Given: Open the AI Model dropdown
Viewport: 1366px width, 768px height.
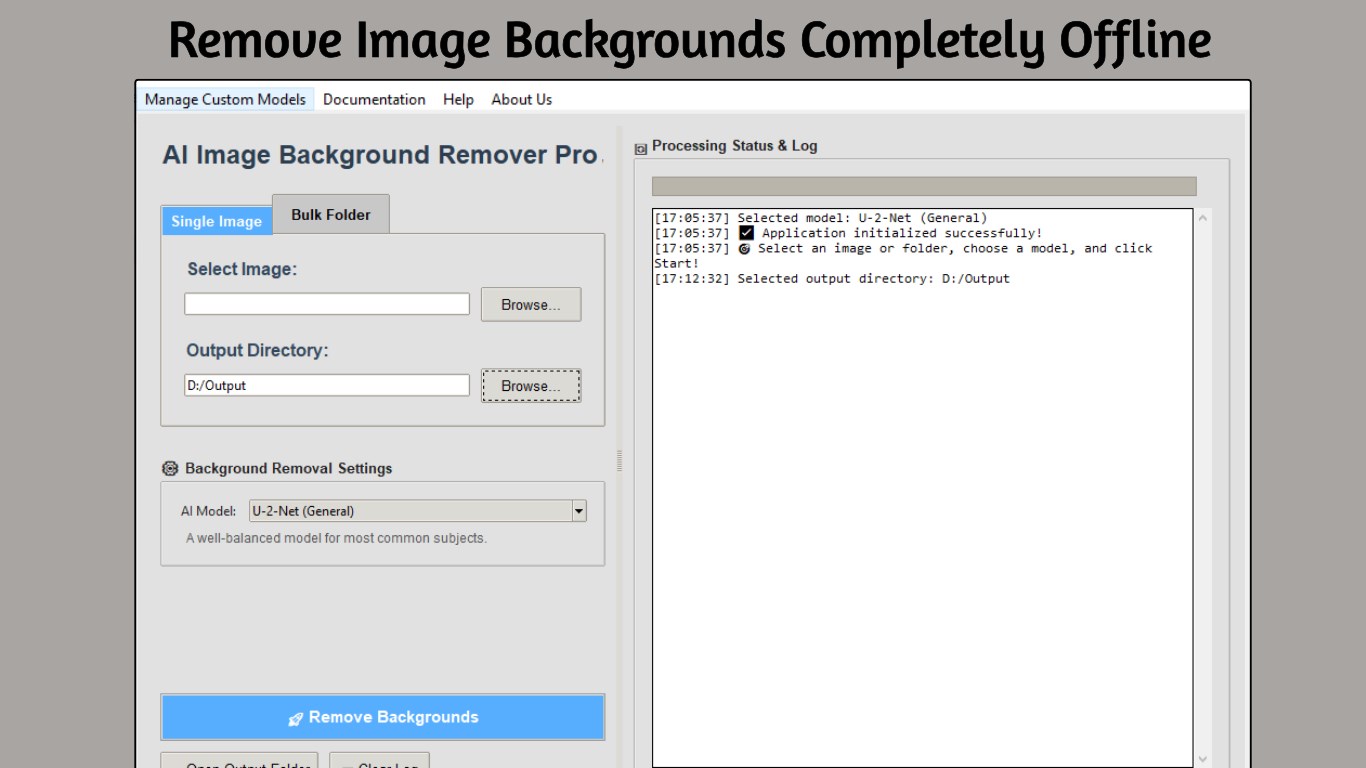Looking at the screenshot, I should [x=578, y=511].
